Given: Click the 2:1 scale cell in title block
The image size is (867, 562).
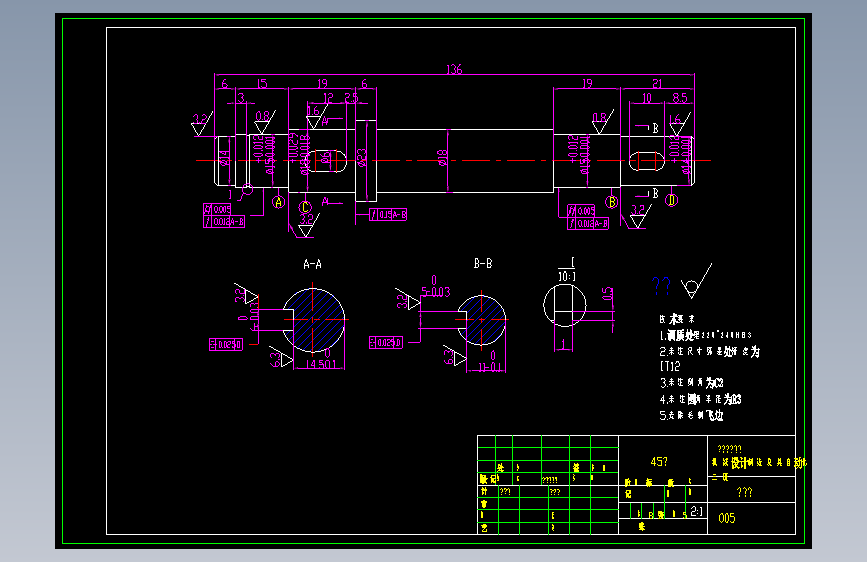Looking at the screenshot, I should coord(697,511).
